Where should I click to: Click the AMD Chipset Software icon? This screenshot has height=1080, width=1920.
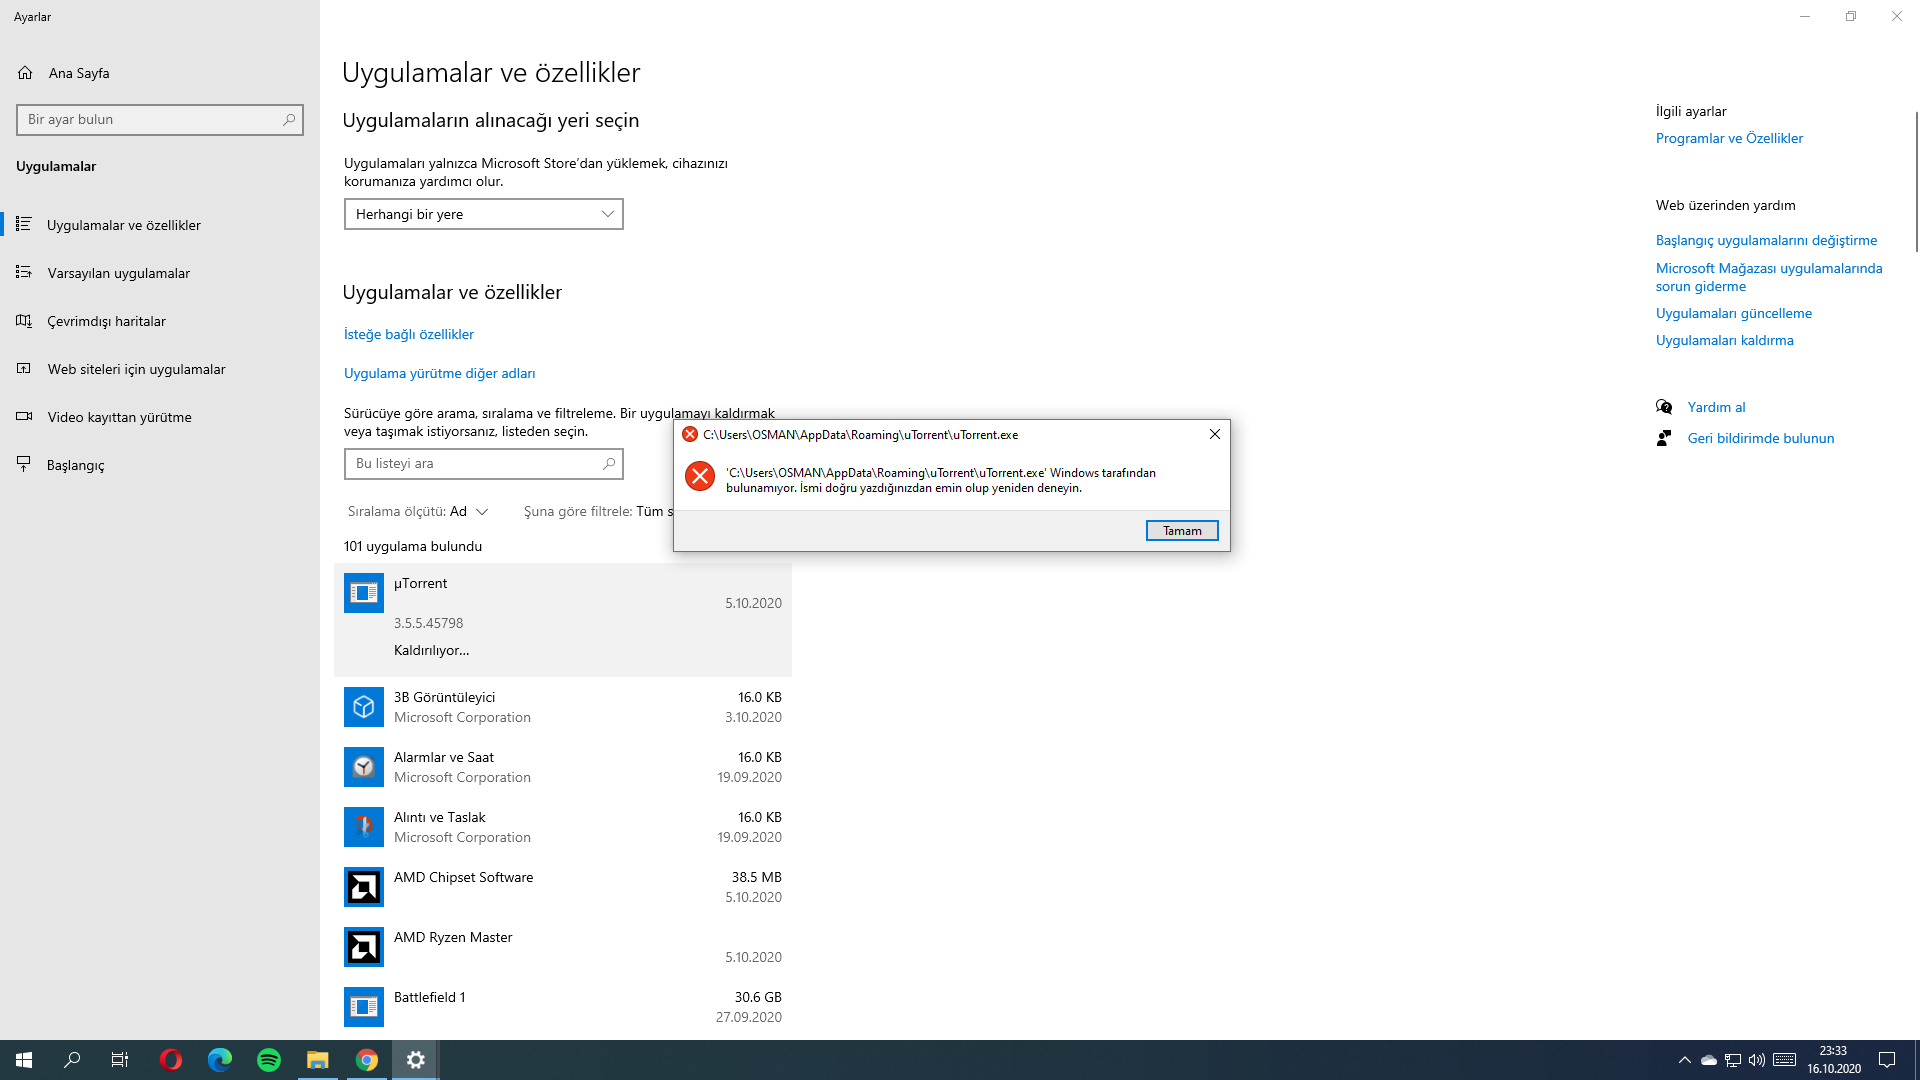pos(363,887)
